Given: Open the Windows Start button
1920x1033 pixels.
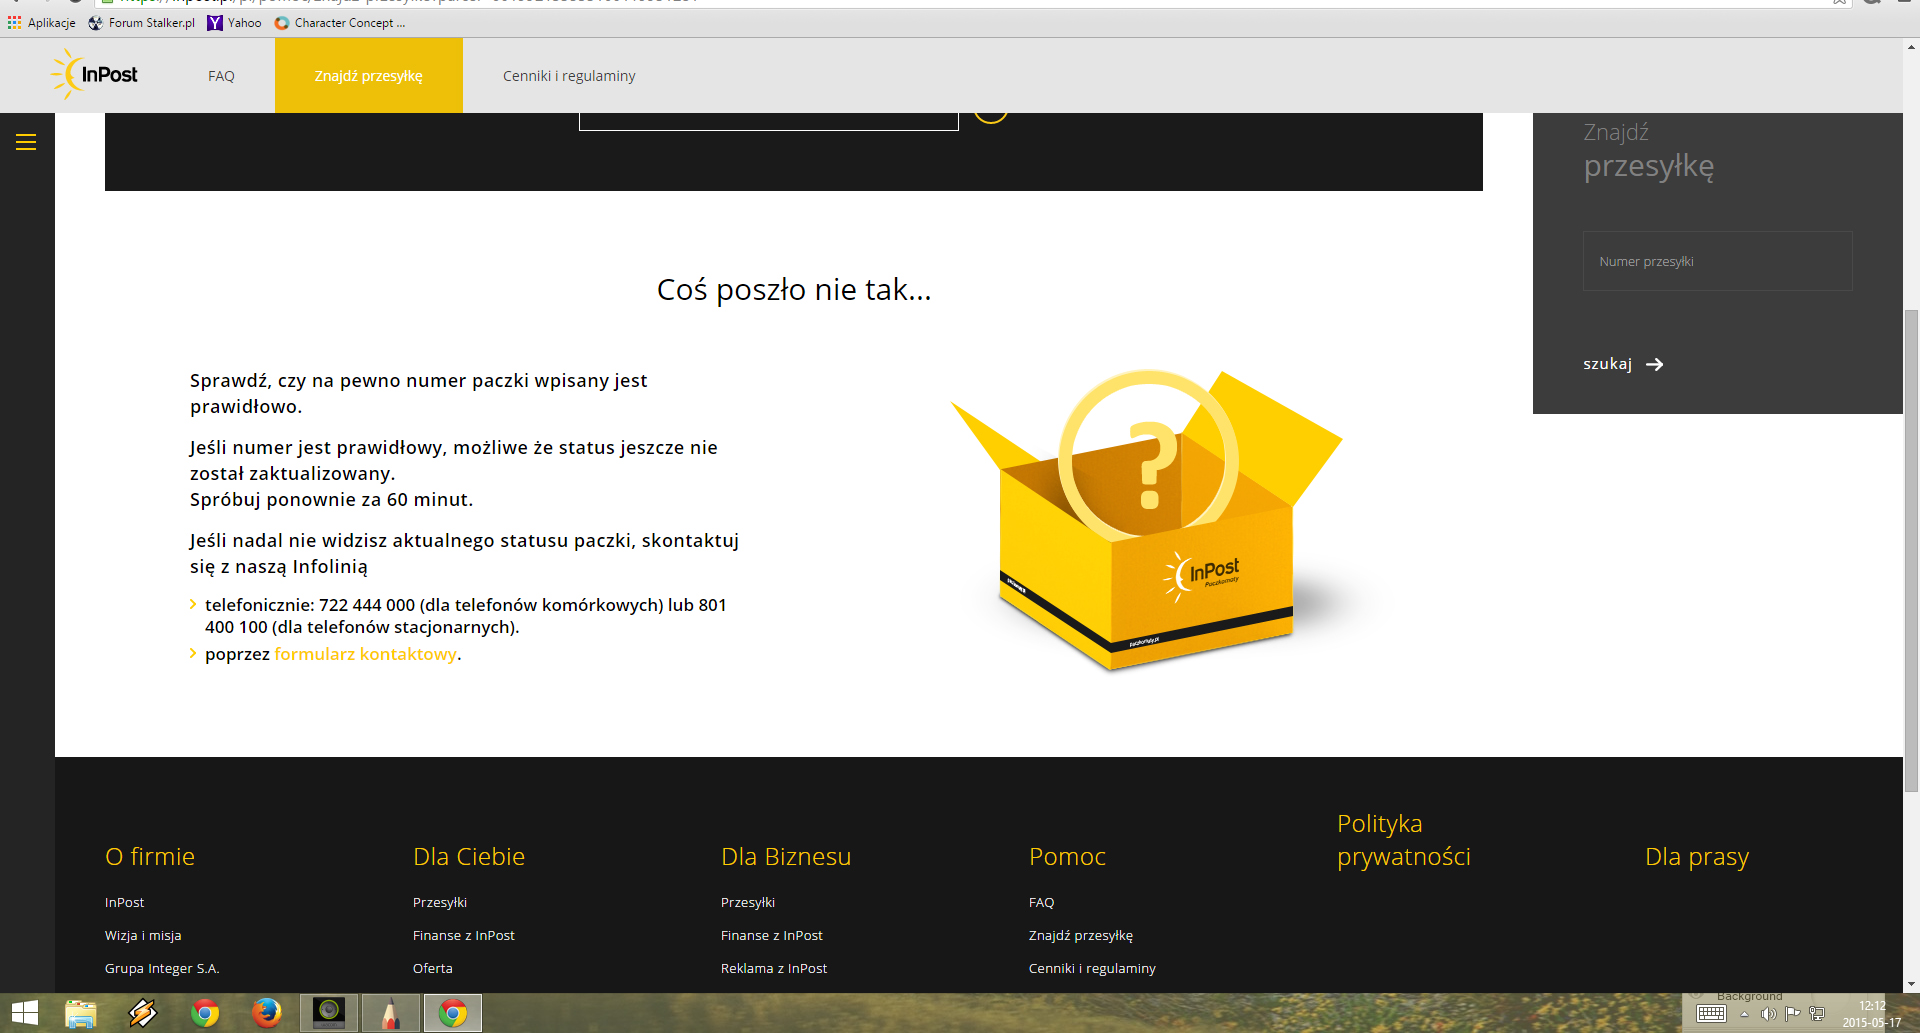Looking at the screenshot, I should [25, 1013].
